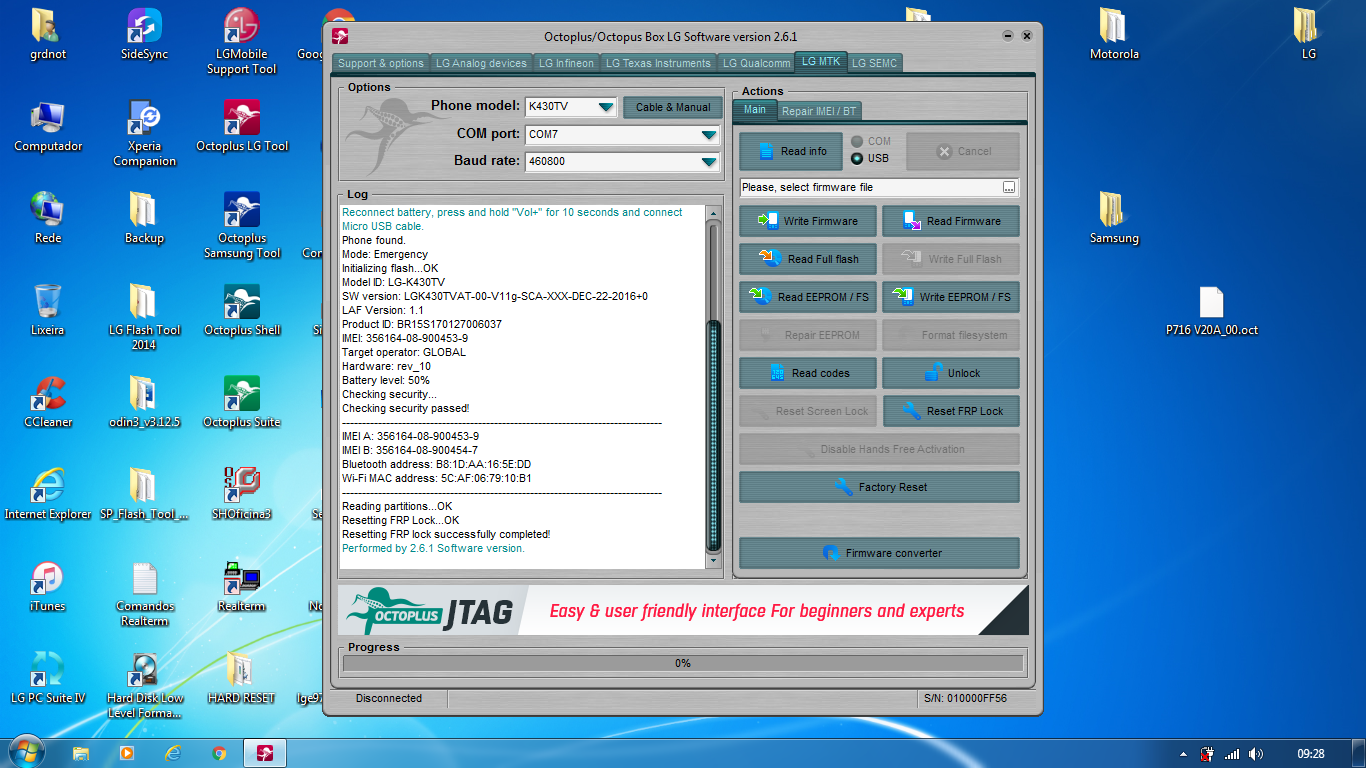The height and width of the screenshot is (768, 1366).
Task: Open Google Chrome from the taskbar
Action: click(219, 753)
